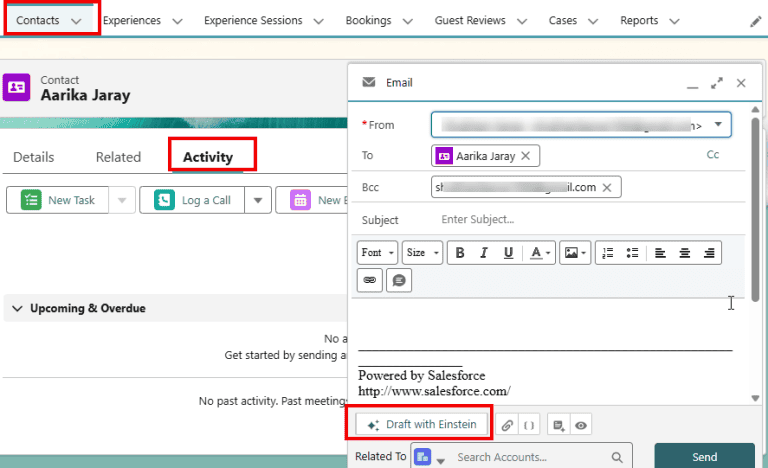The width and height of the screenshot is (768, 468).
Task: Open the text color picker
Action: coord(540,253)
